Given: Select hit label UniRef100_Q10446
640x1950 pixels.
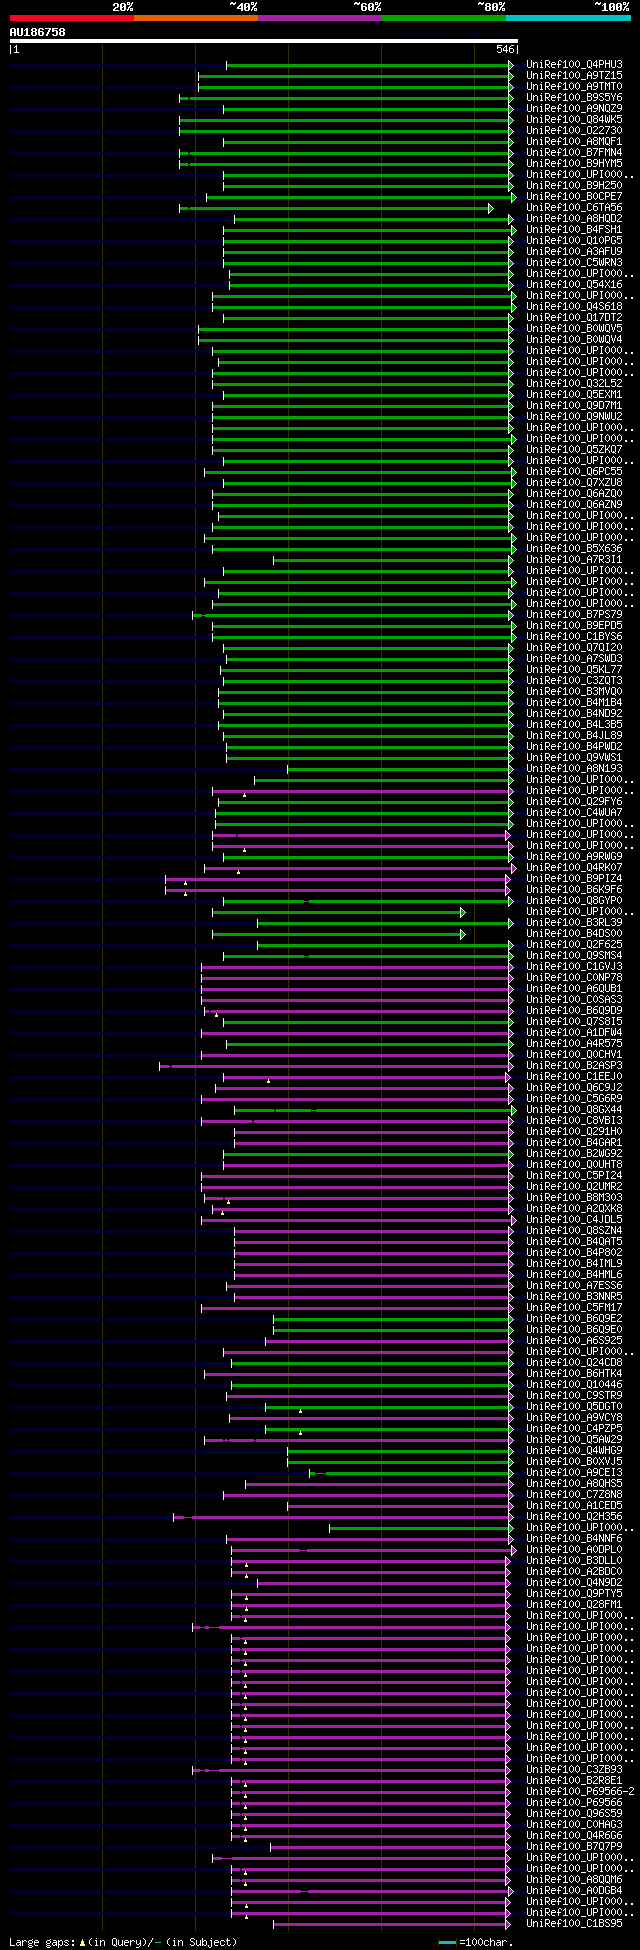Looking at the screenshot, I should (x=574, y=1385).
